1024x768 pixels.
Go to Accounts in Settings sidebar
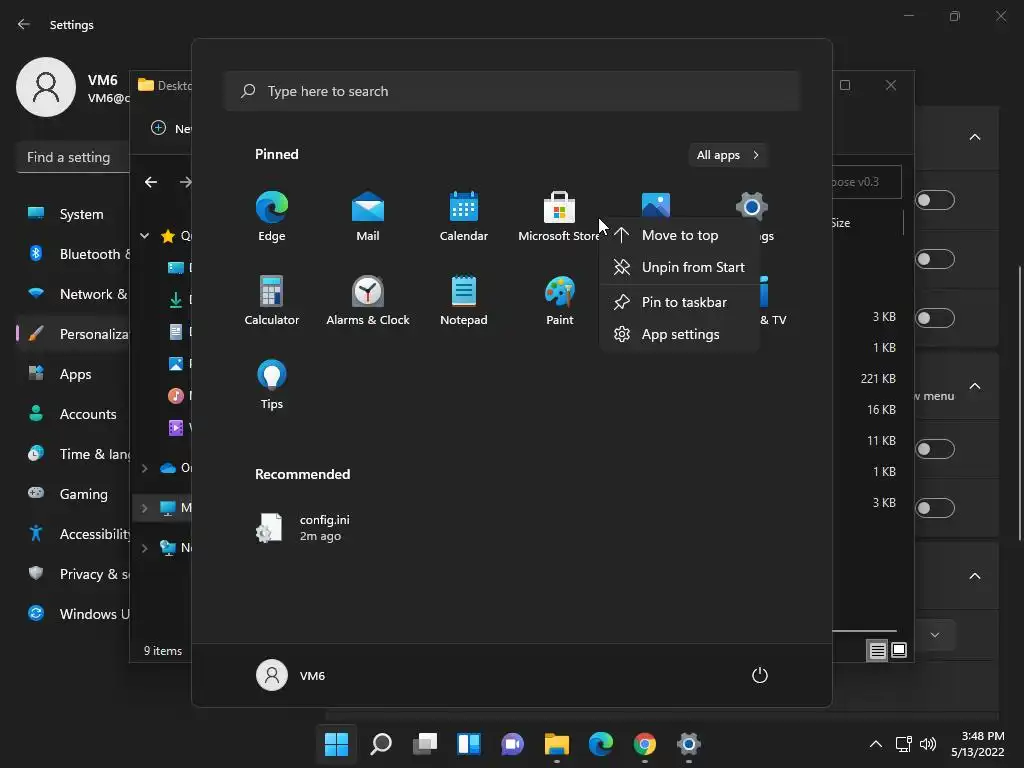[x=72, y=414]
